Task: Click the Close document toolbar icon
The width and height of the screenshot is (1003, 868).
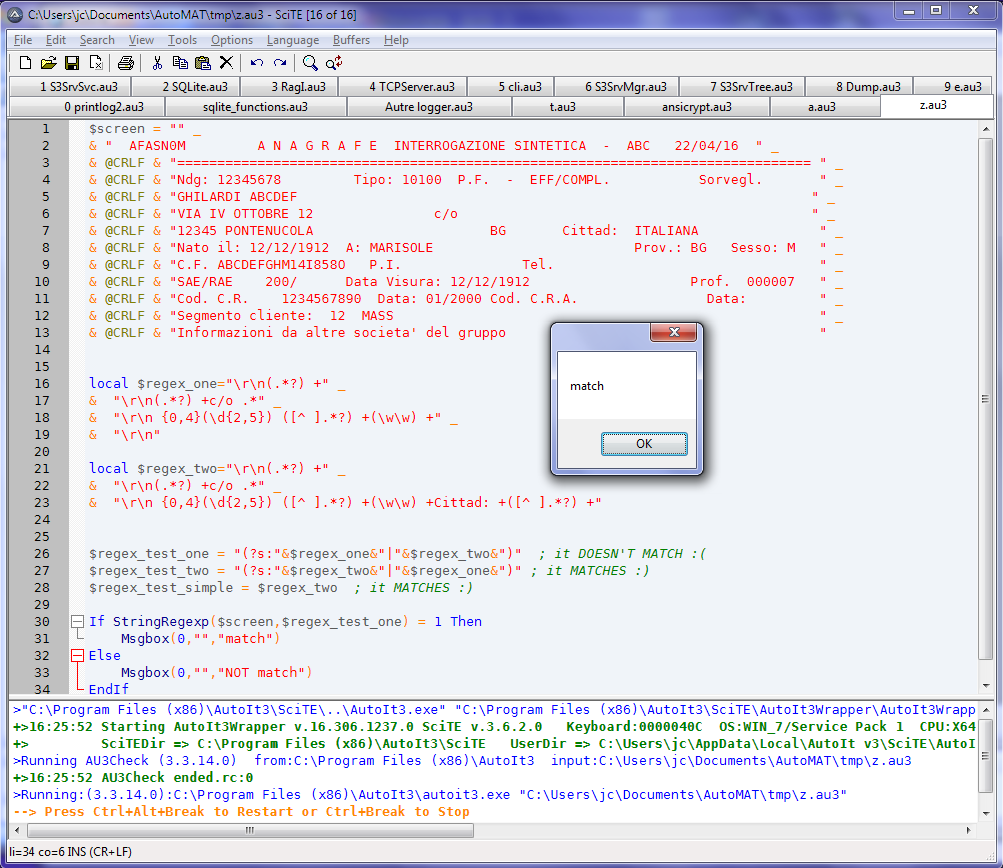Action: (x=96, y=63)
